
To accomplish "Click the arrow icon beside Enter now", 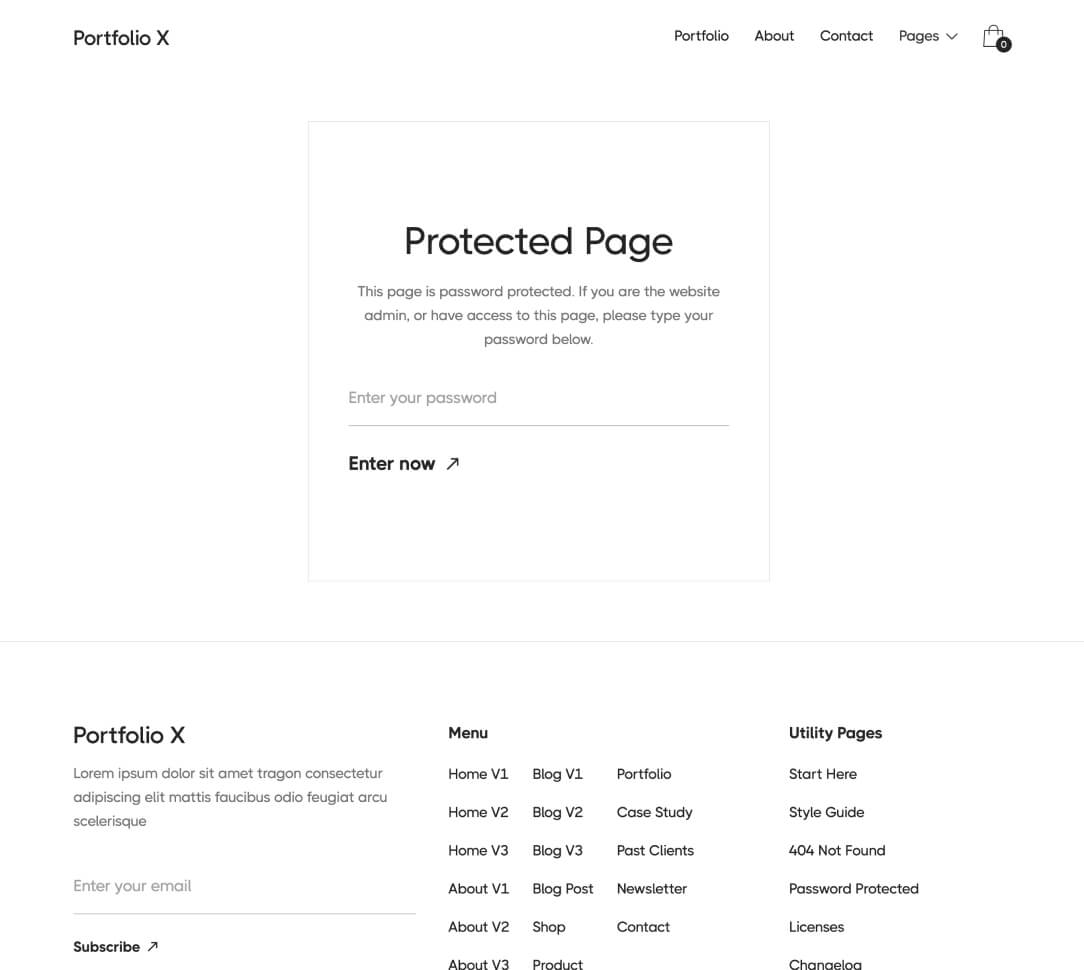I will (452, 463).
